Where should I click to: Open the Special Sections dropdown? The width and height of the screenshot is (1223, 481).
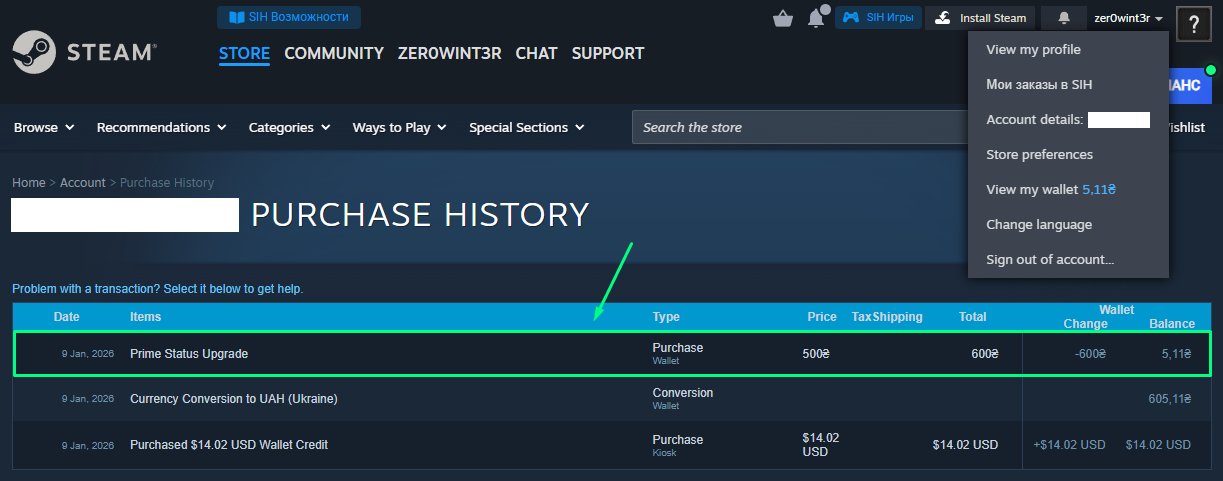[526, 127]
